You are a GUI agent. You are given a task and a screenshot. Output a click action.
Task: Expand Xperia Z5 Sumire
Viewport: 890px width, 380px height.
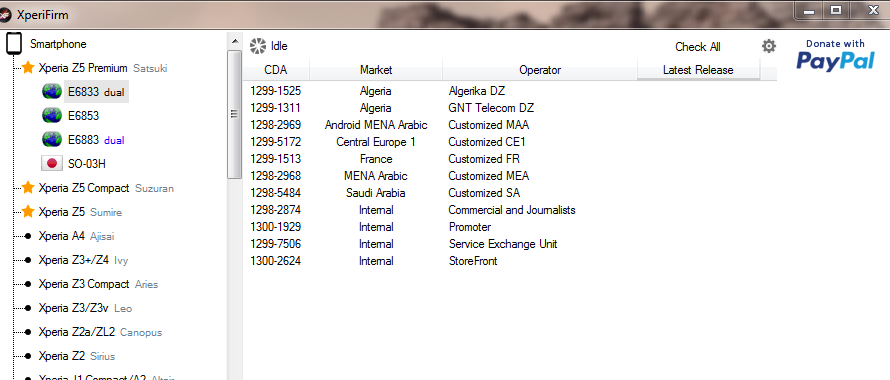point(80,212)
